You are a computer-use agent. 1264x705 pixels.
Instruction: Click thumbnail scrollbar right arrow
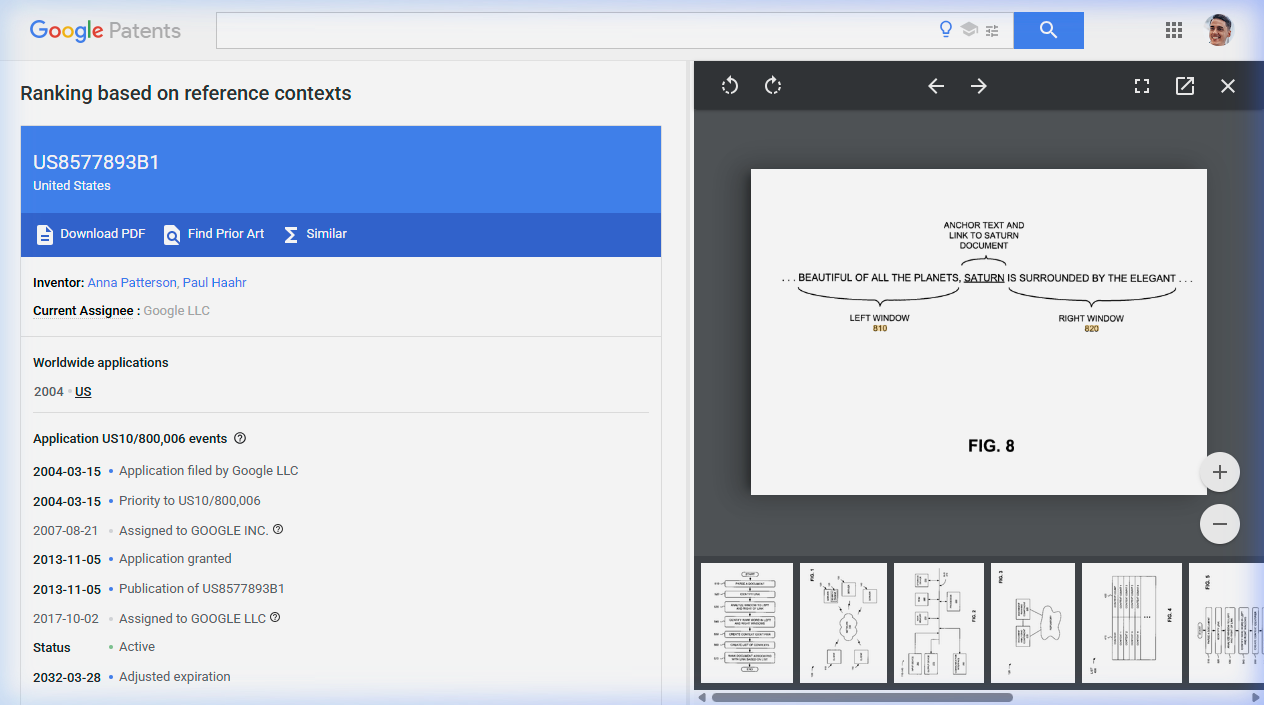pyautogui.click(x=1256, y=697)
